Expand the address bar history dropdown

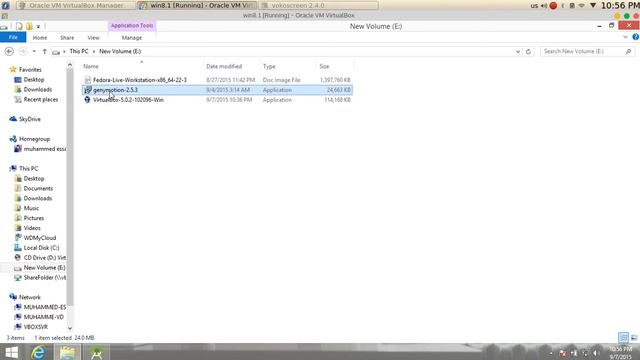click(518, 51)
